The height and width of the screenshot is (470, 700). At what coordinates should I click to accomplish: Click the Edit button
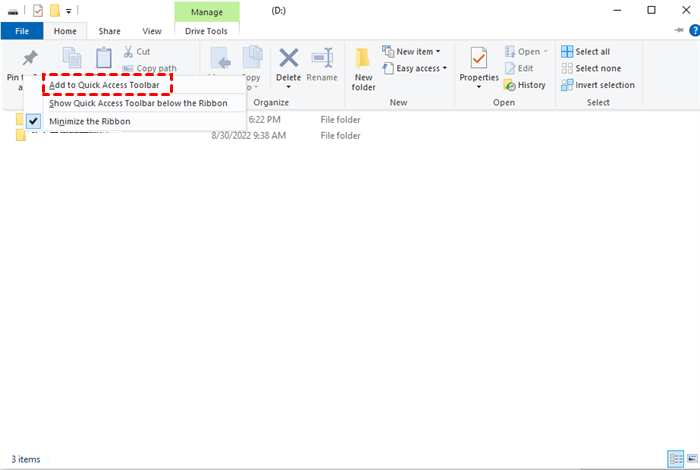519,68
